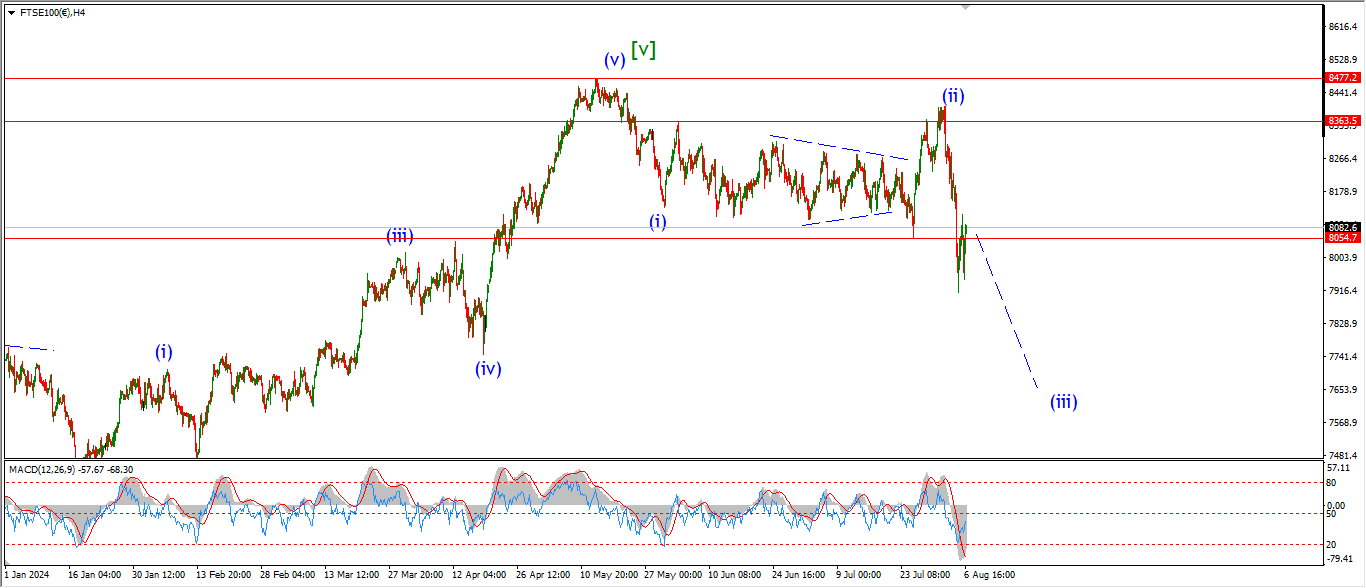Select lower dashed triangle trendline

point(845,218)
